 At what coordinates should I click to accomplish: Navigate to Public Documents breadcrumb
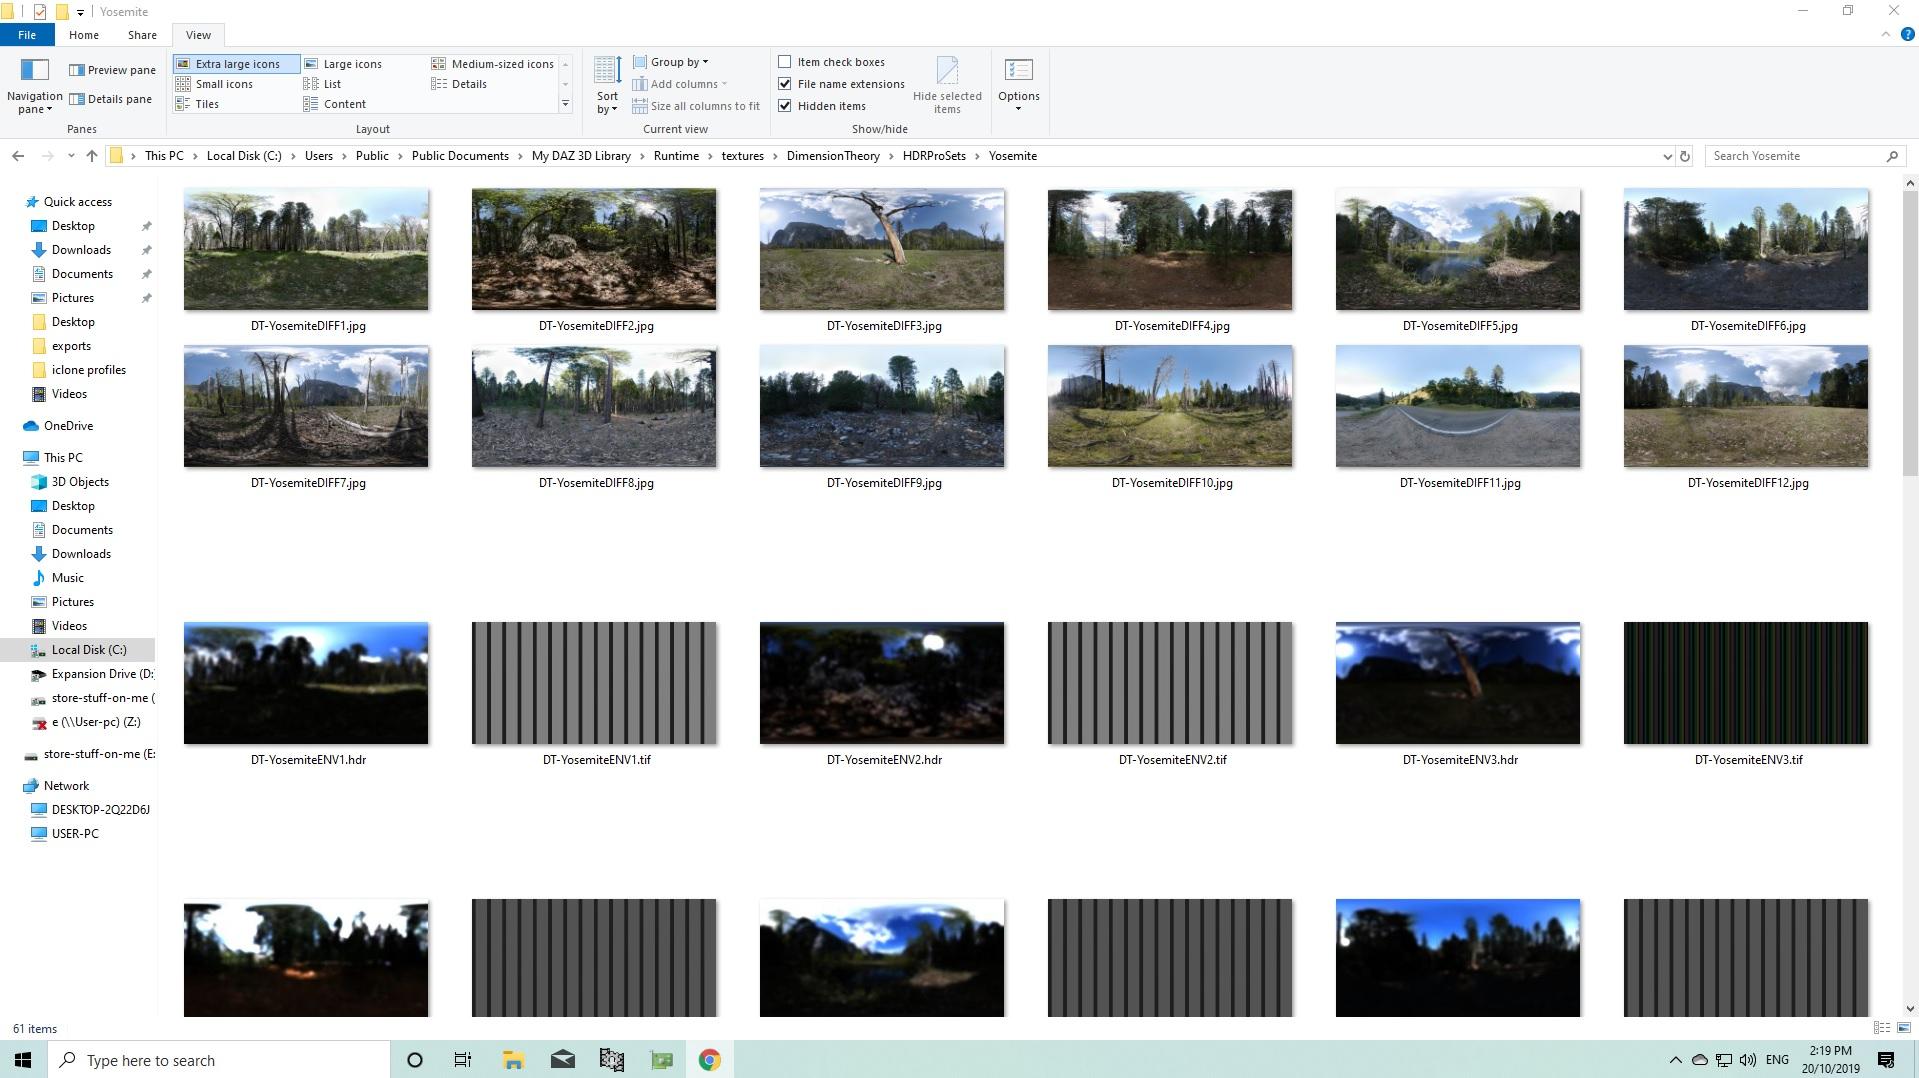click(460, 156)
